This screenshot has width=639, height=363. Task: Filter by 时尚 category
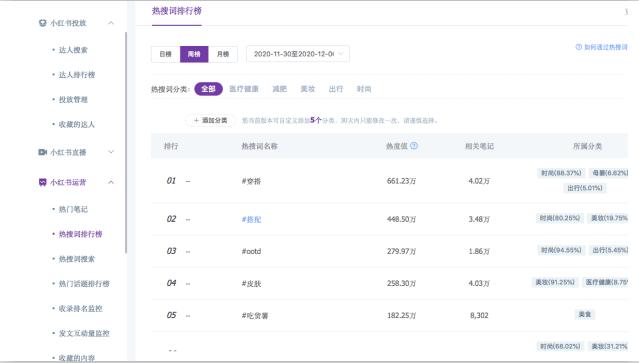pyautogui.click(x=364, y=89)
